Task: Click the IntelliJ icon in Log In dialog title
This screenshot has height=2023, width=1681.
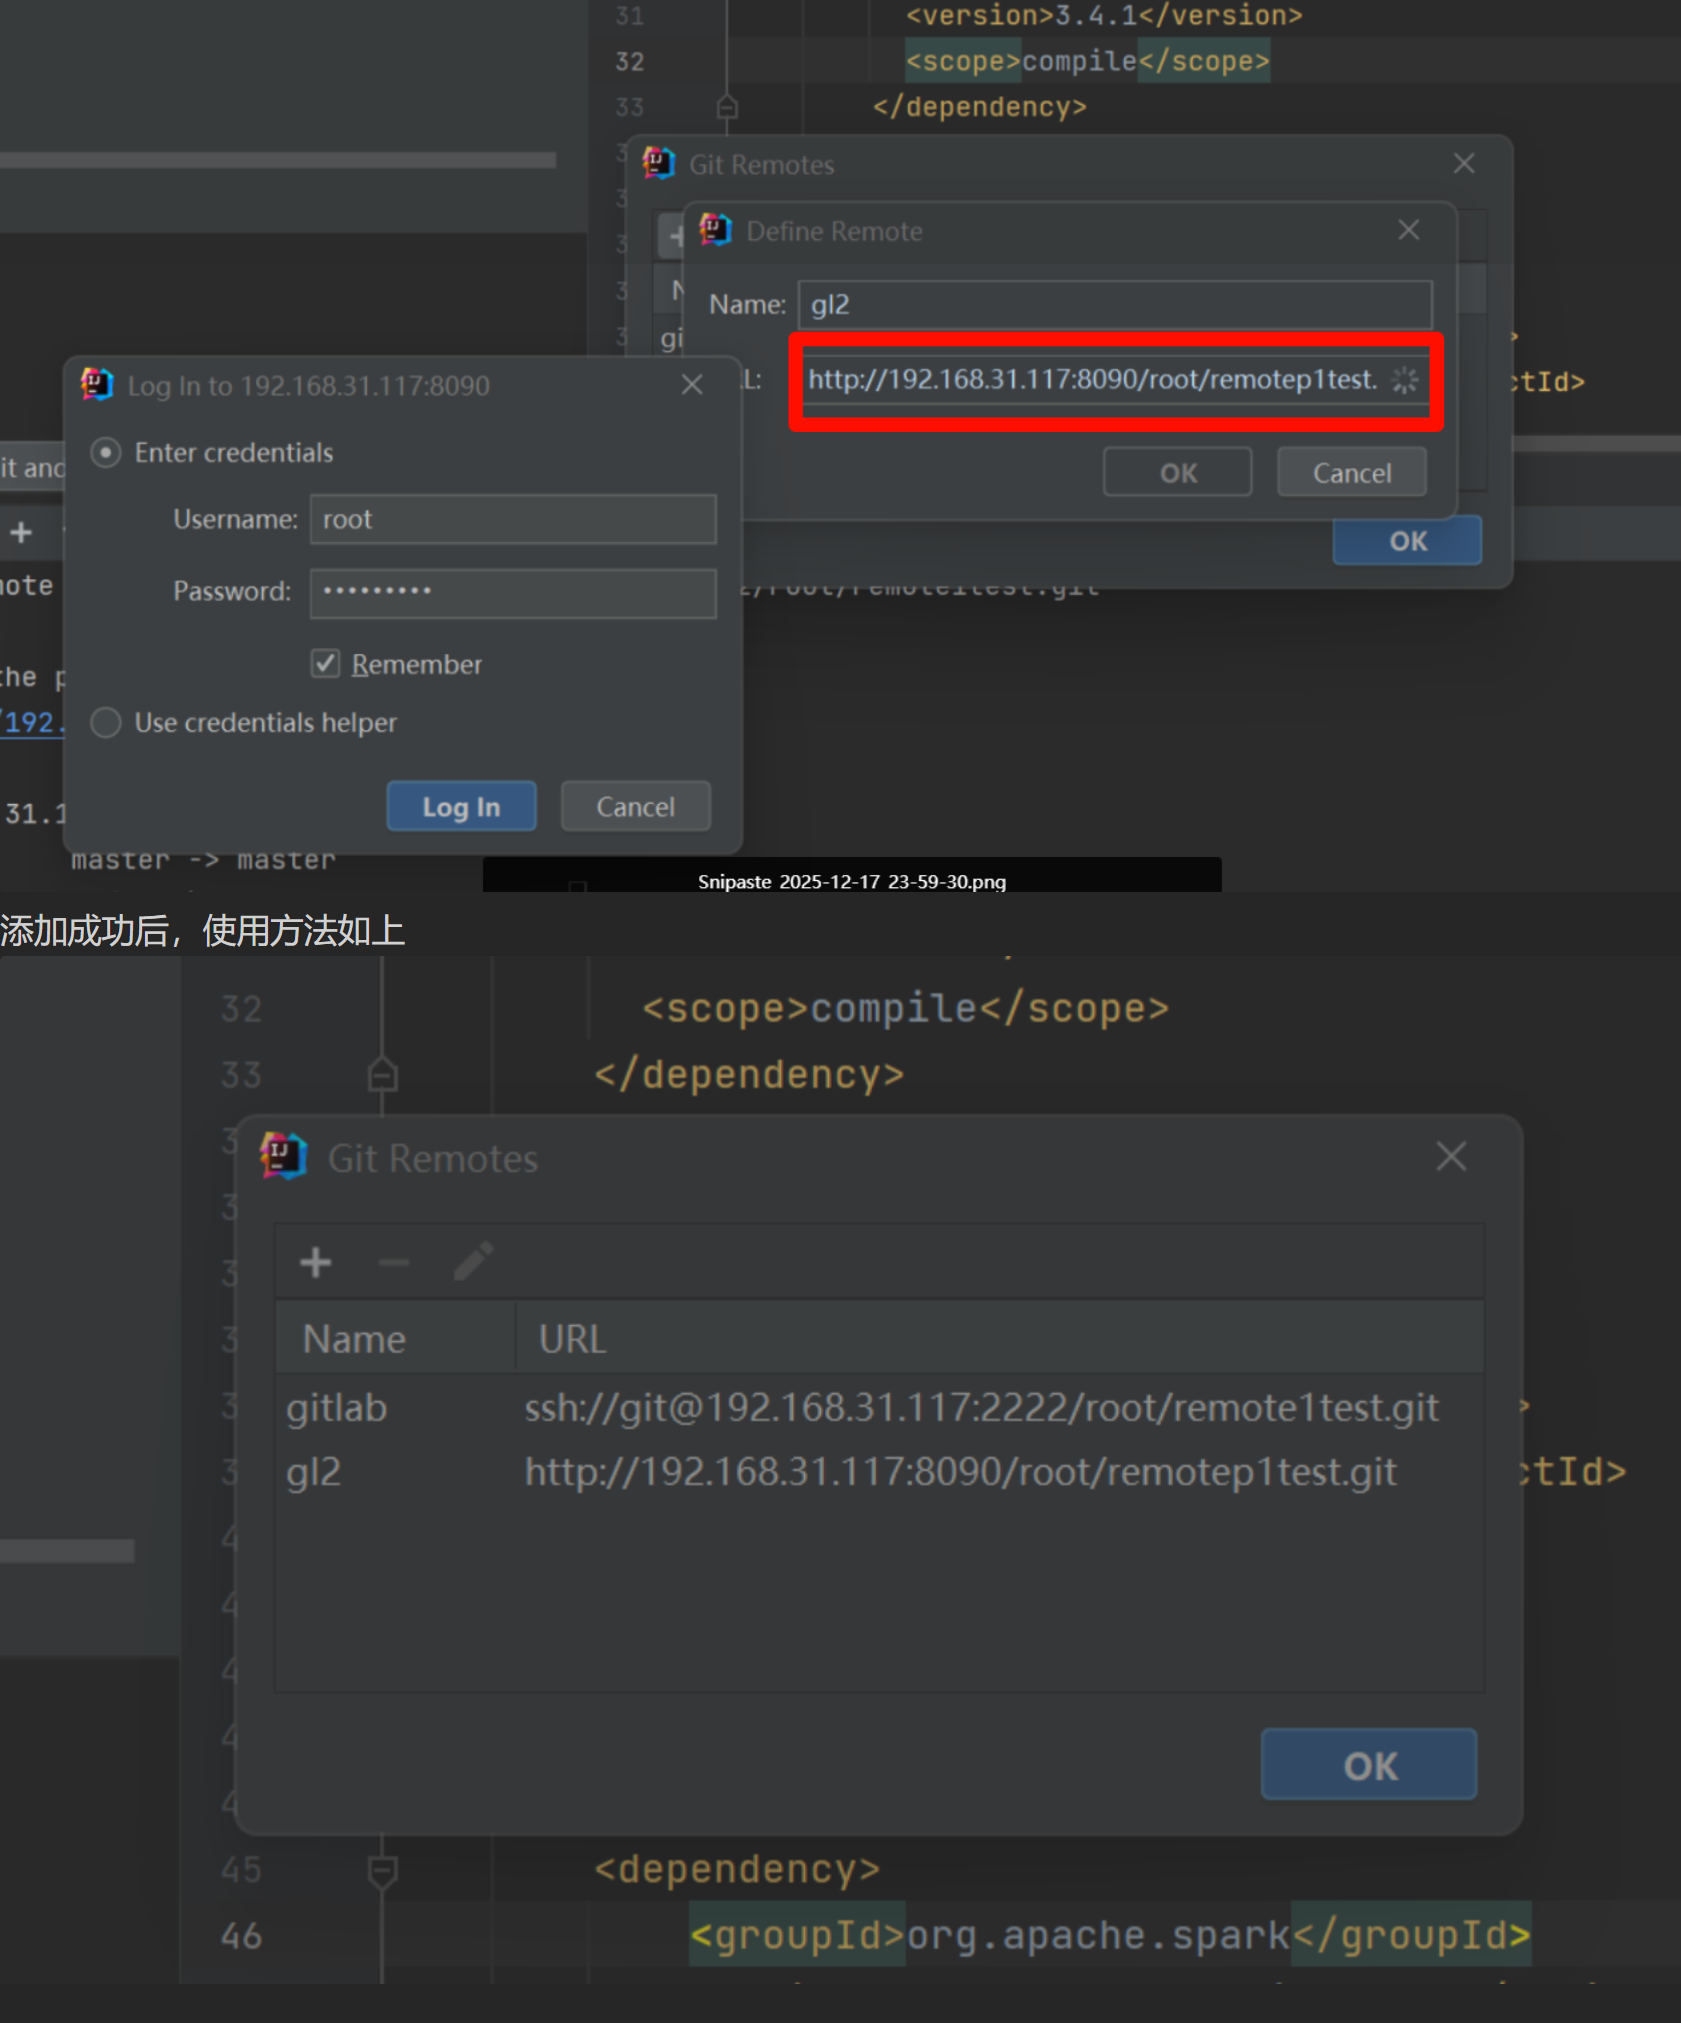Action: click(97, 384)
